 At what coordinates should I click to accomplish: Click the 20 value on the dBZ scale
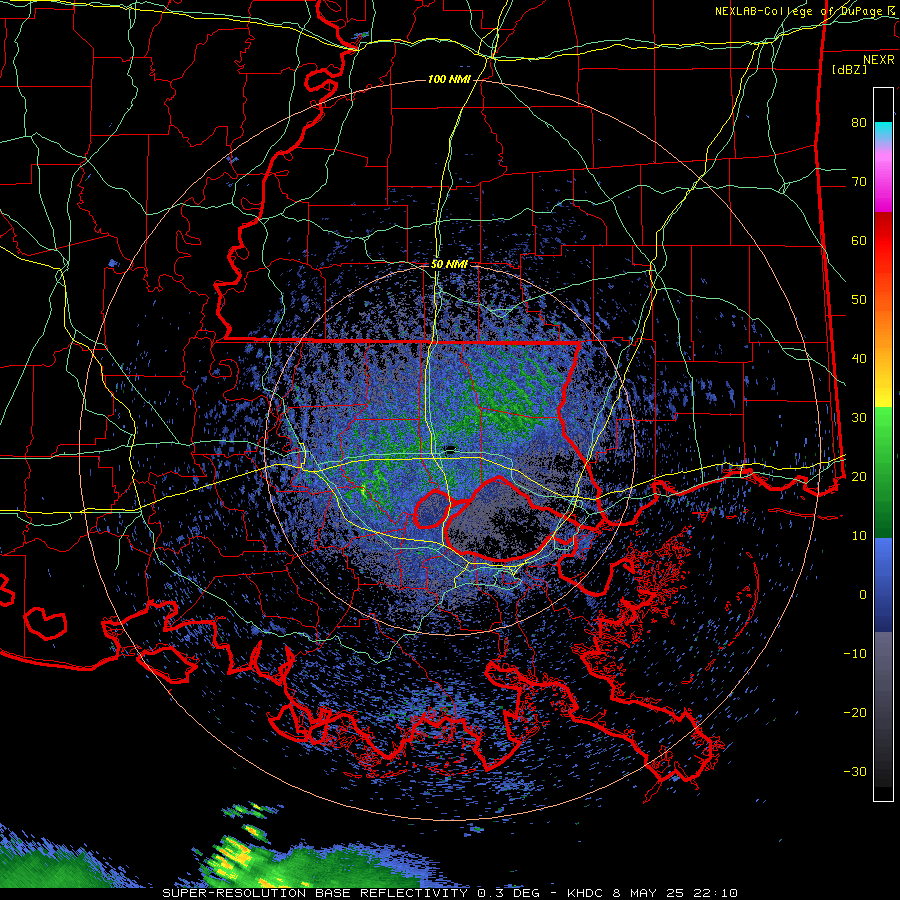coord(859,477)
